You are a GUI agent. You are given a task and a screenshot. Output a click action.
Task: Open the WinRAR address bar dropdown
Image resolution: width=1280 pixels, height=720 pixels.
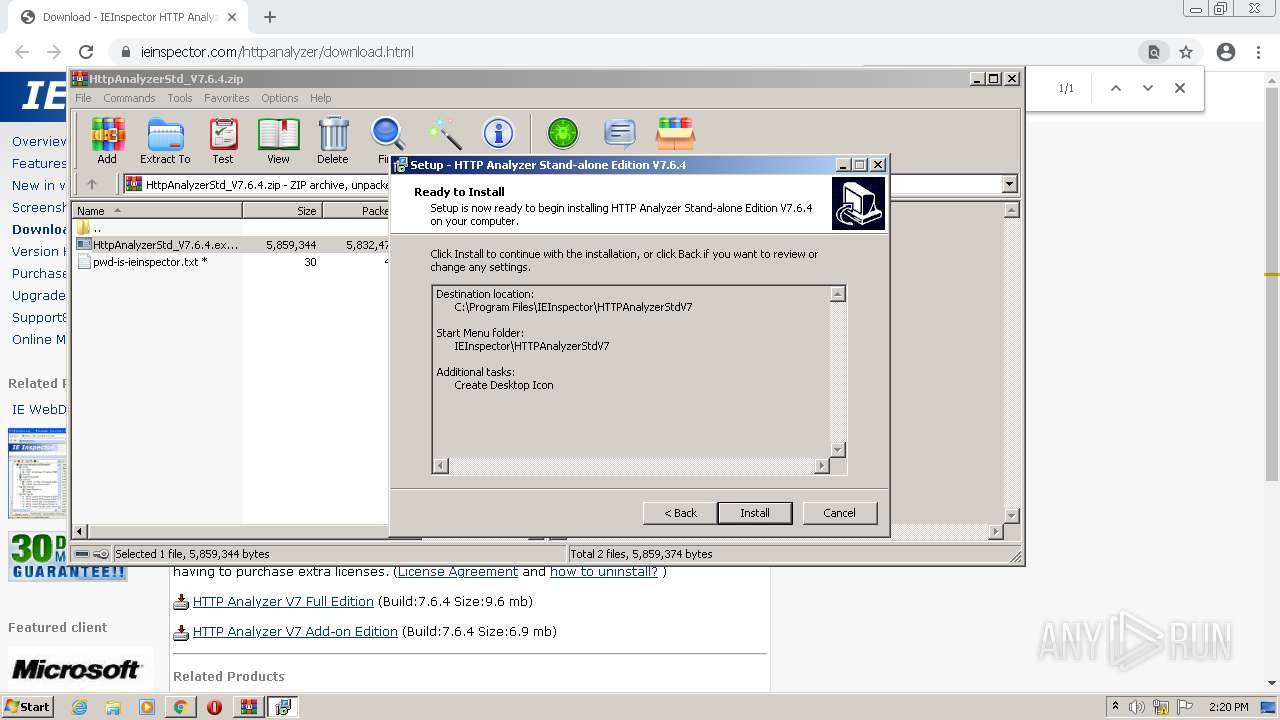[x=1009, y=184]
